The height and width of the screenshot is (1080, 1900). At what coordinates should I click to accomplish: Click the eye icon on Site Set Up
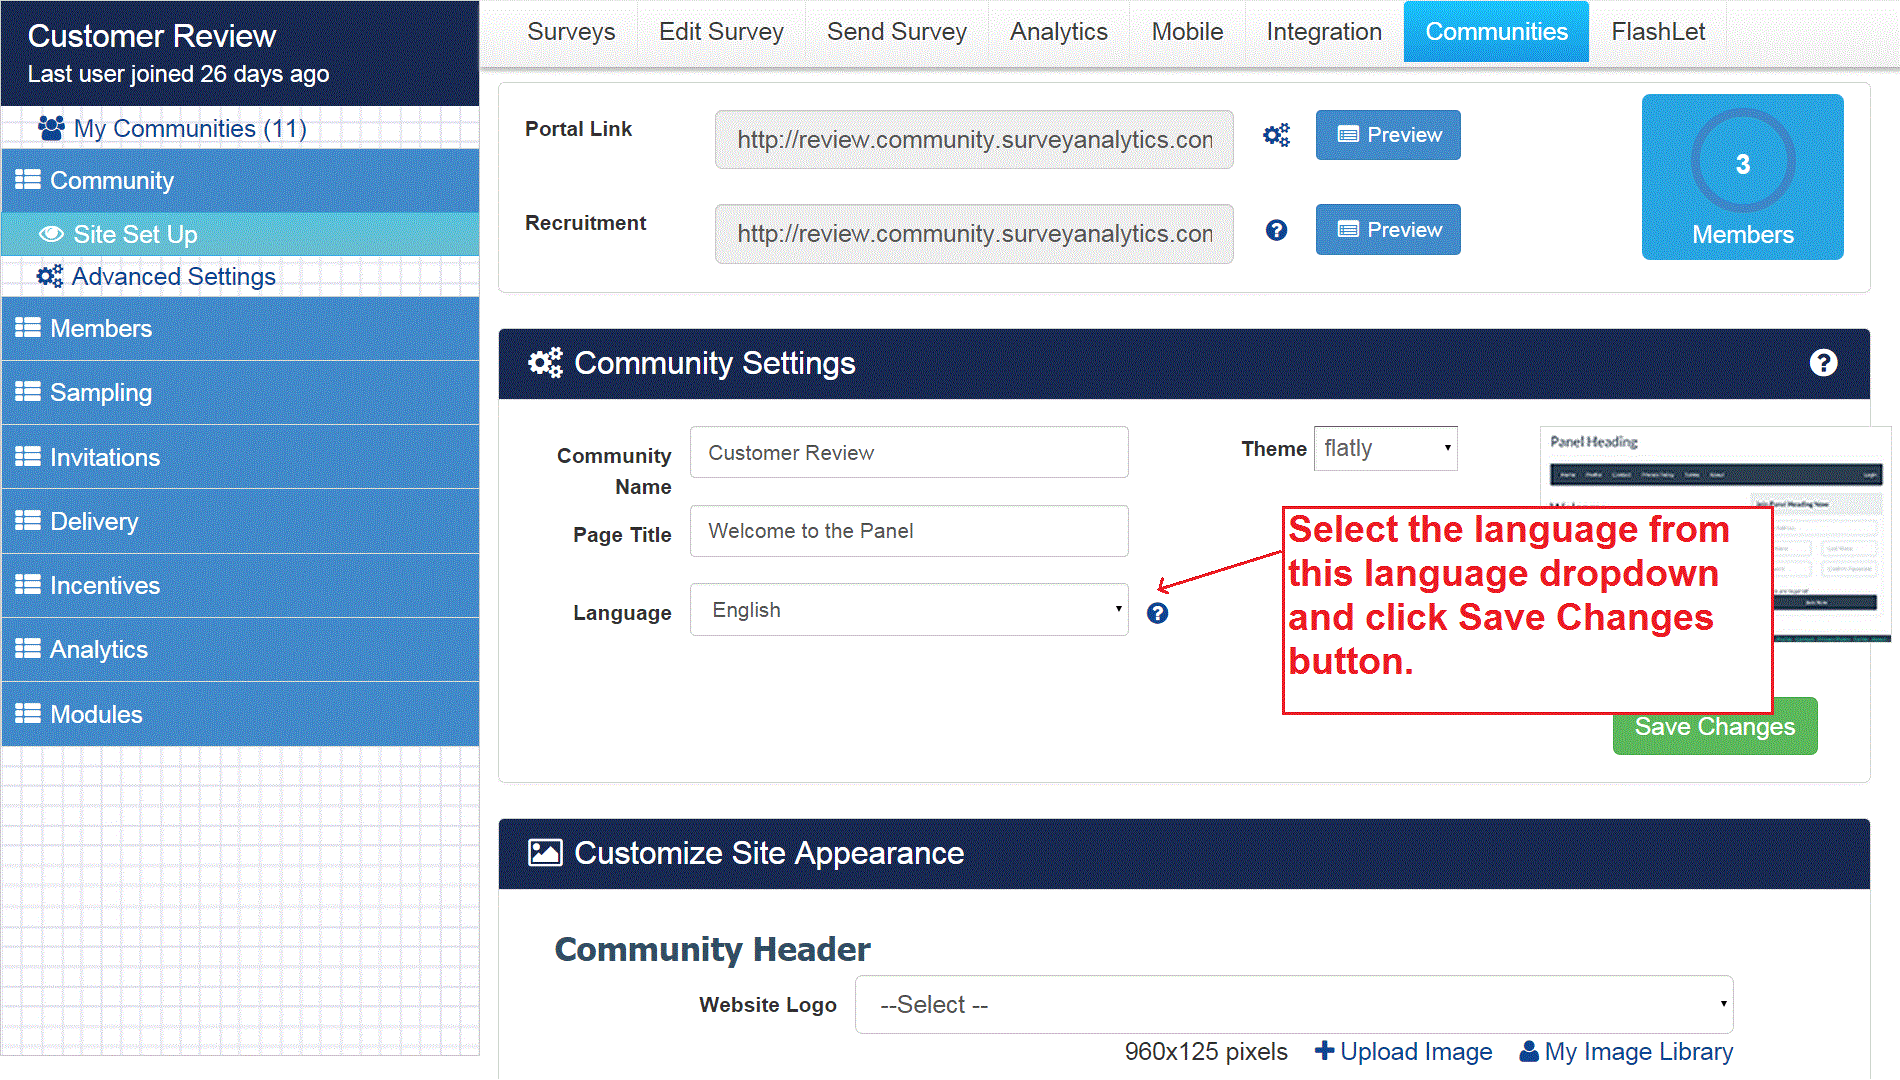[x=51, y=233]
